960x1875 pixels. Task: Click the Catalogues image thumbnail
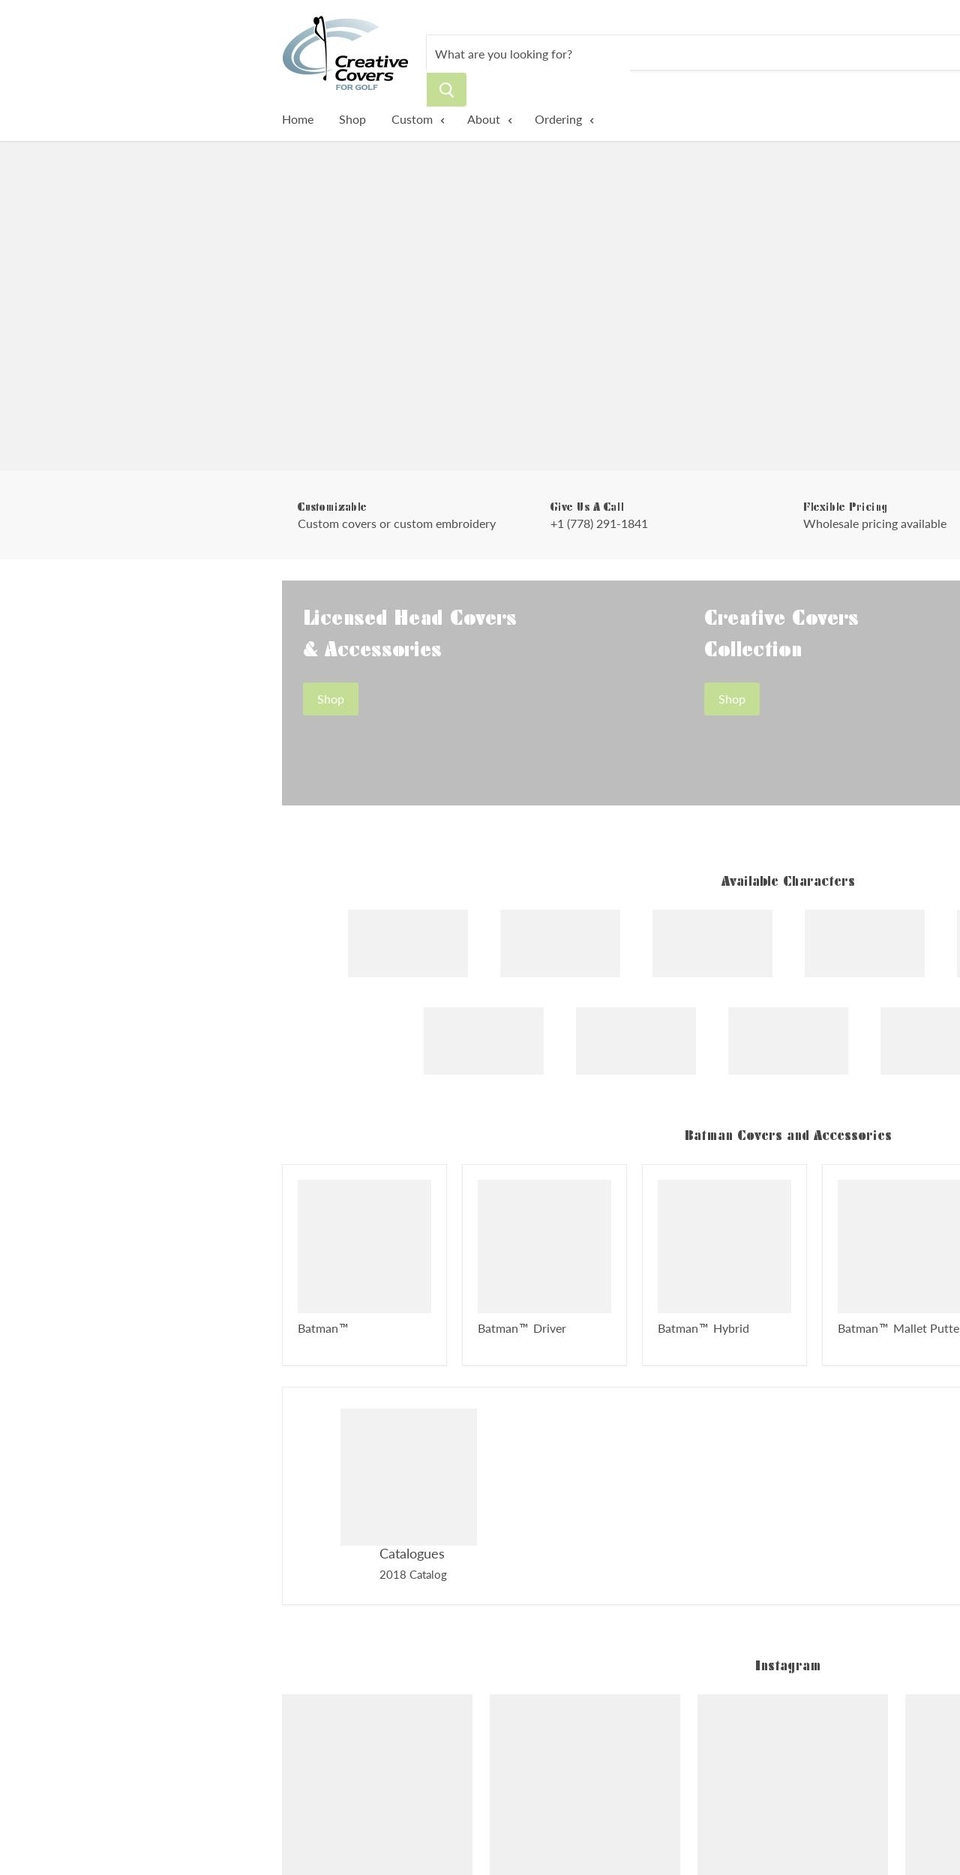click(409, 1477)
